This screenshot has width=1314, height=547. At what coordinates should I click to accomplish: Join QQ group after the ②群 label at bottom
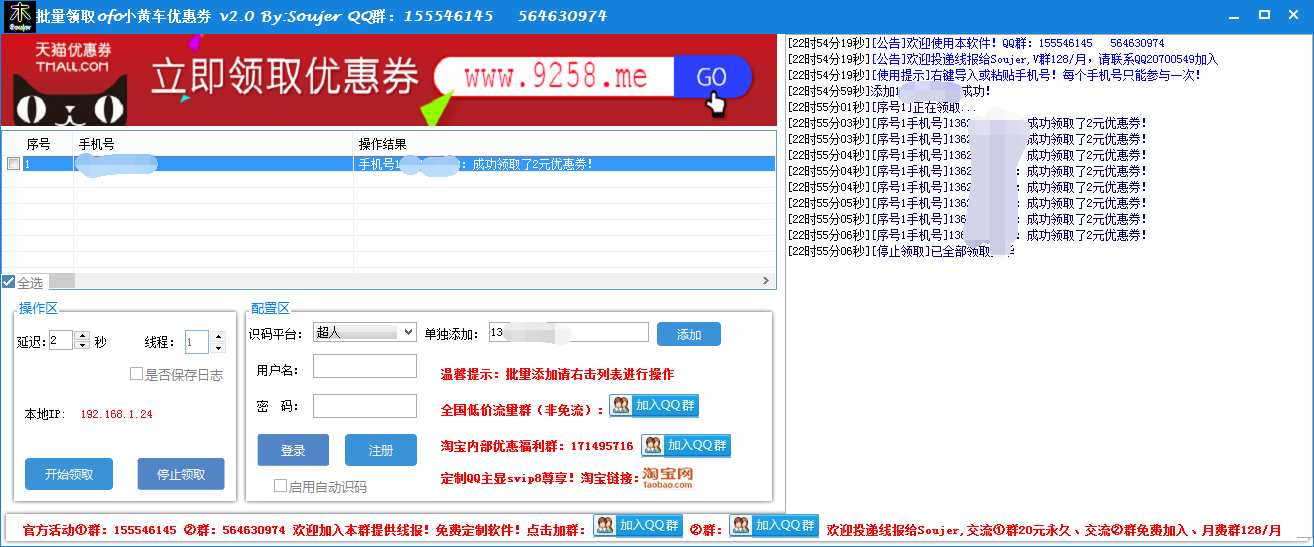coord(773,525)
